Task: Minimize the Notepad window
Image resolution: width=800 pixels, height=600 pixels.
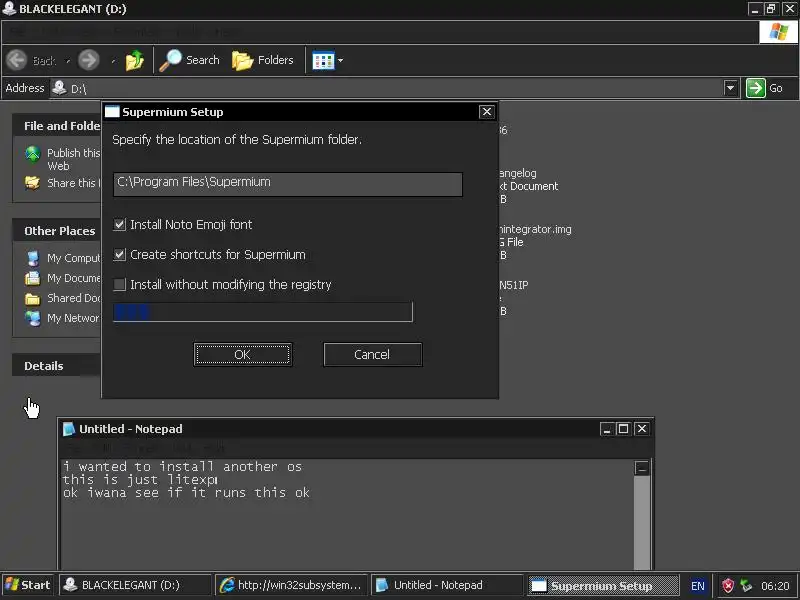Action: click(x=607, y=429)
